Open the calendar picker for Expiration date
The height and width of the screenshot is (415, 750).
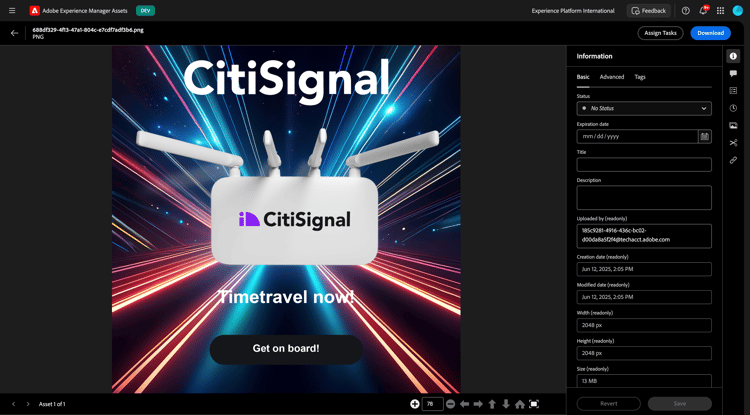click(705, 136)
